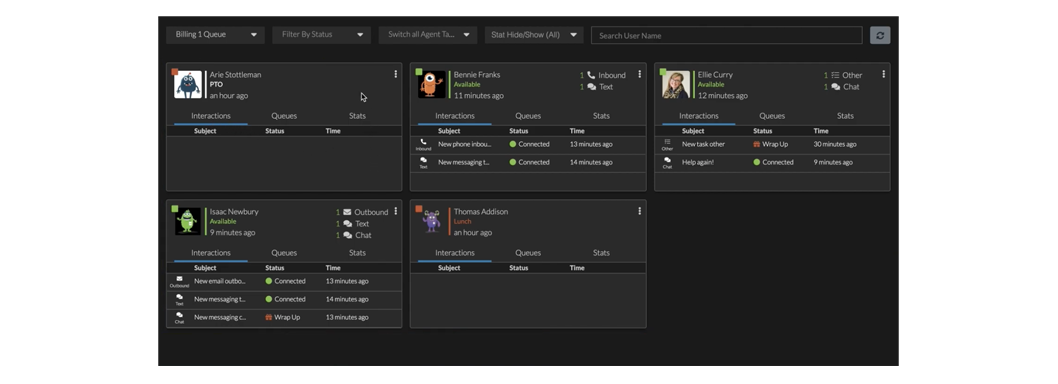
Task: Select the 'New phone inbou...' interaction subject
Action: point(465,144)
